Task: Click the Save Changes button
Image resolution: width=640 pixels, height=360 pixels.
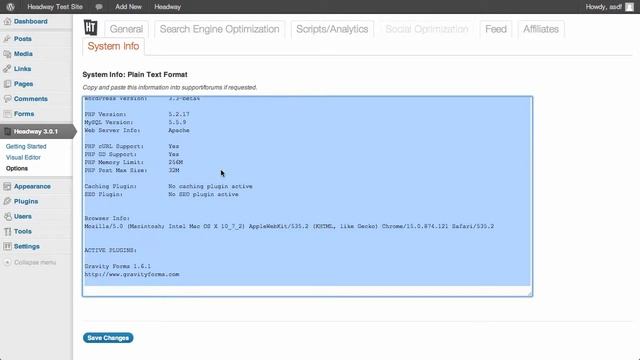Action: coord(108,338)
